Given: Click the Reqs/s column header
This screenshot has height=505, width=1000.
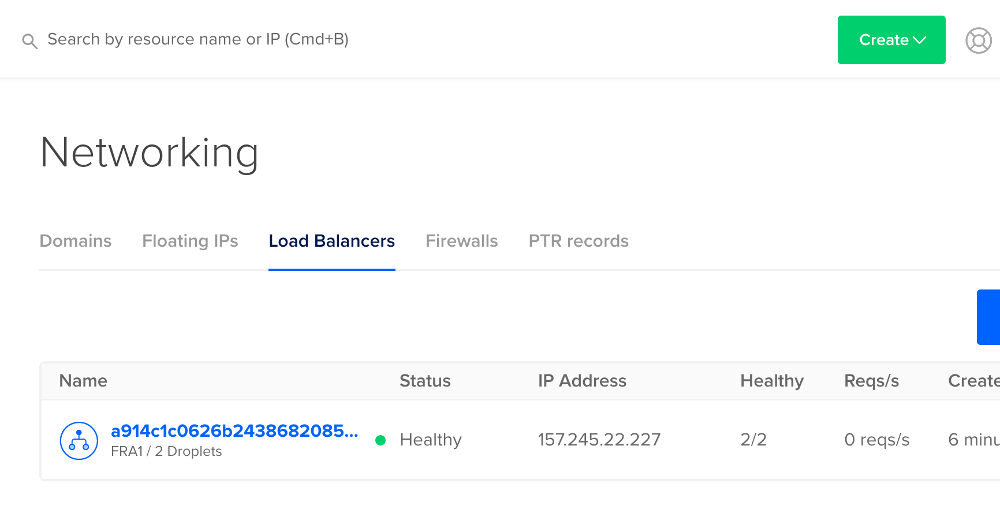Looking at the screenshot, I should point(871,381).
